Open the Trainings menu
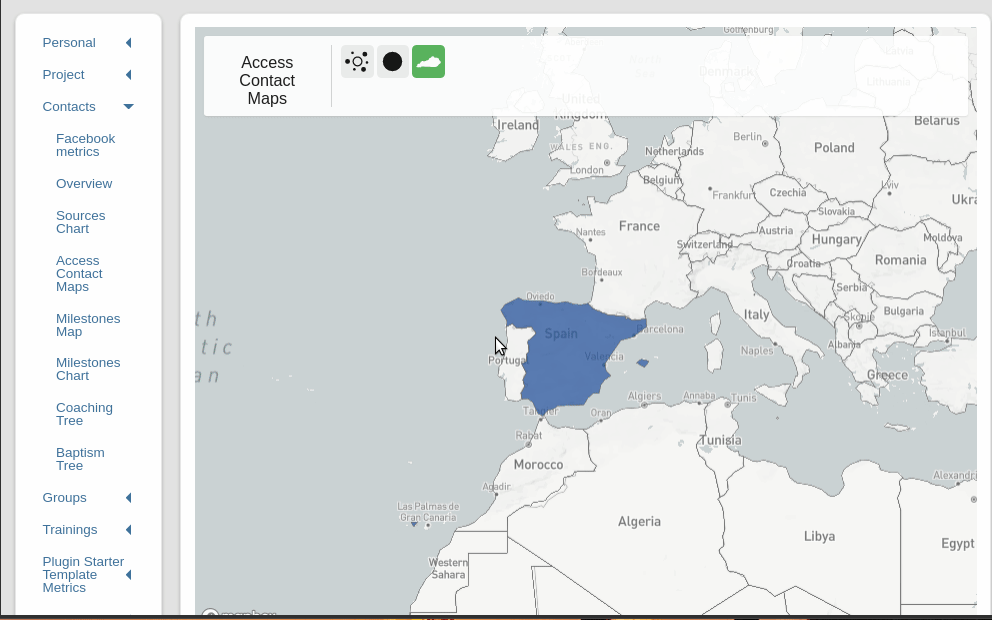 click(70, 530)
